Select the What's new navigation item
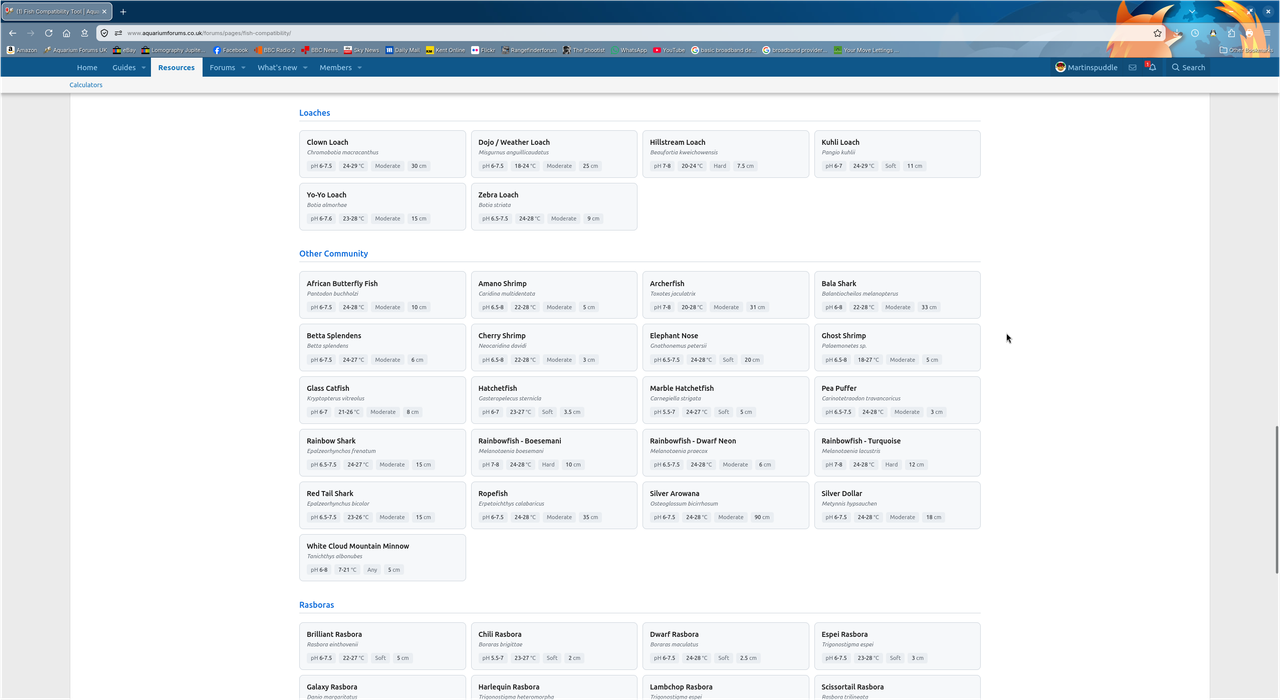Image resolution: width=1280 pixels, height=700 pixels. pos(277,67)
